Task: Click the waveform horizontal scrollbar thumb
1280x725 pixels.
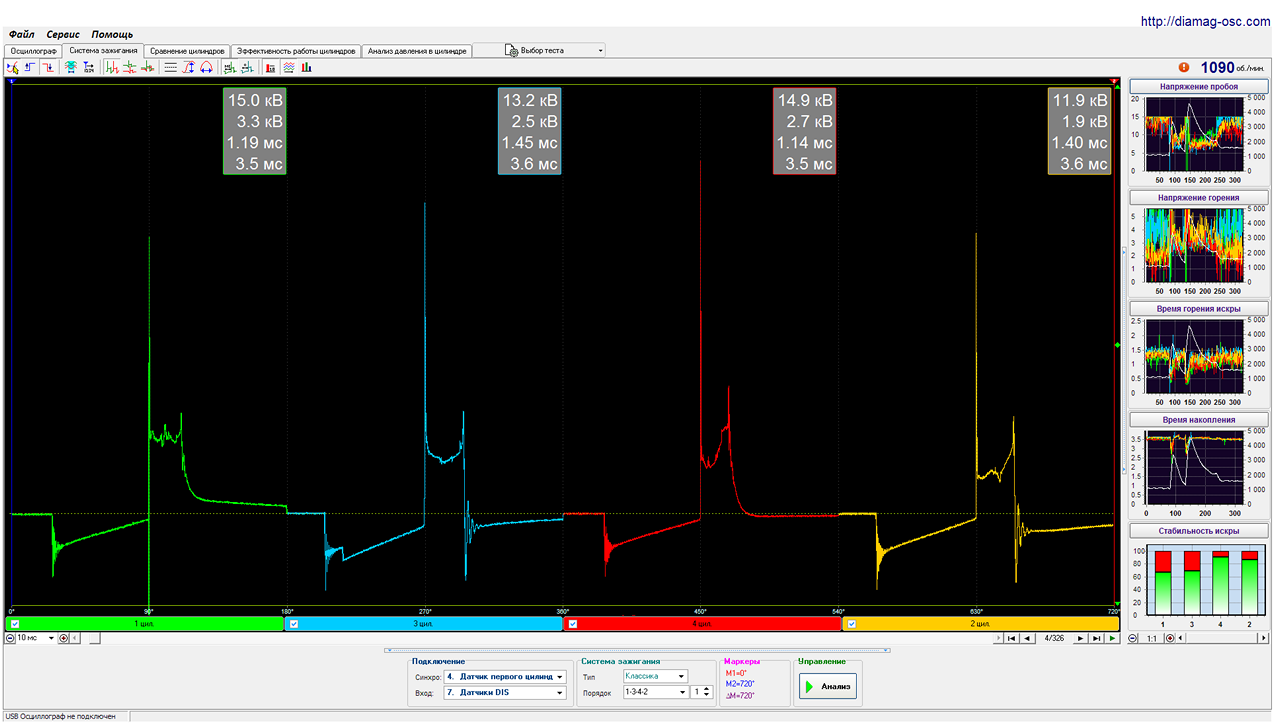Action: [x=94, y=638]
